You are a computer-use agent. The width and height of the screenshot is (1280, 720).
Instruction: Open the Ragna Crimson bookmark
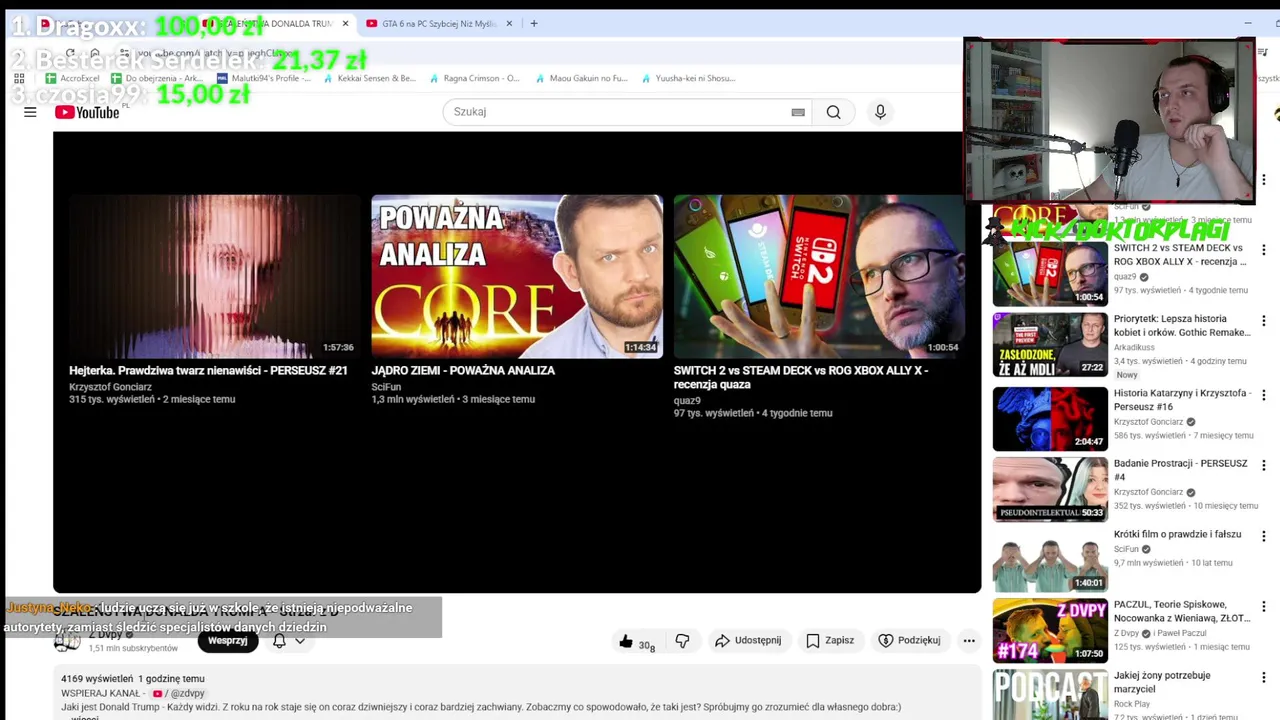[x=474, y=78]
